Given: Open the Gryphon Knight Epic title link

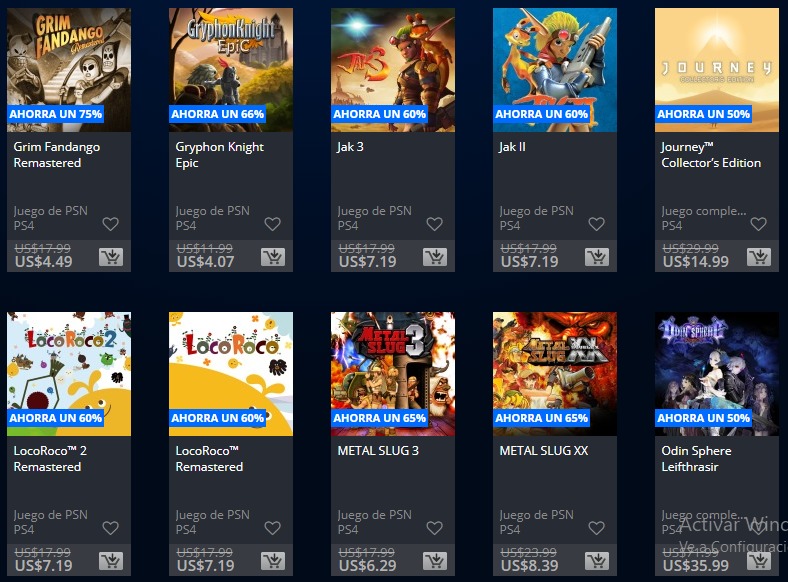Looking at the screenshot, I should coord(220,155).
